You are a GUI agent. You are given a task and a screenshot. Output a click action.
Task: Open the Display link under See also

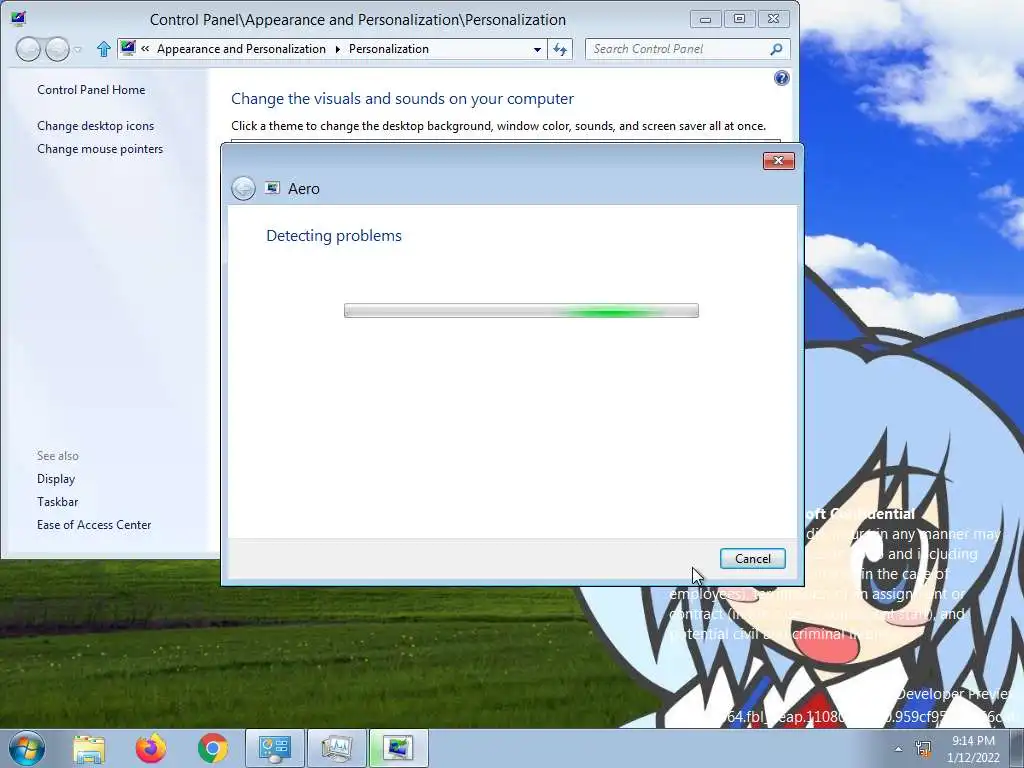coord(56,479)
